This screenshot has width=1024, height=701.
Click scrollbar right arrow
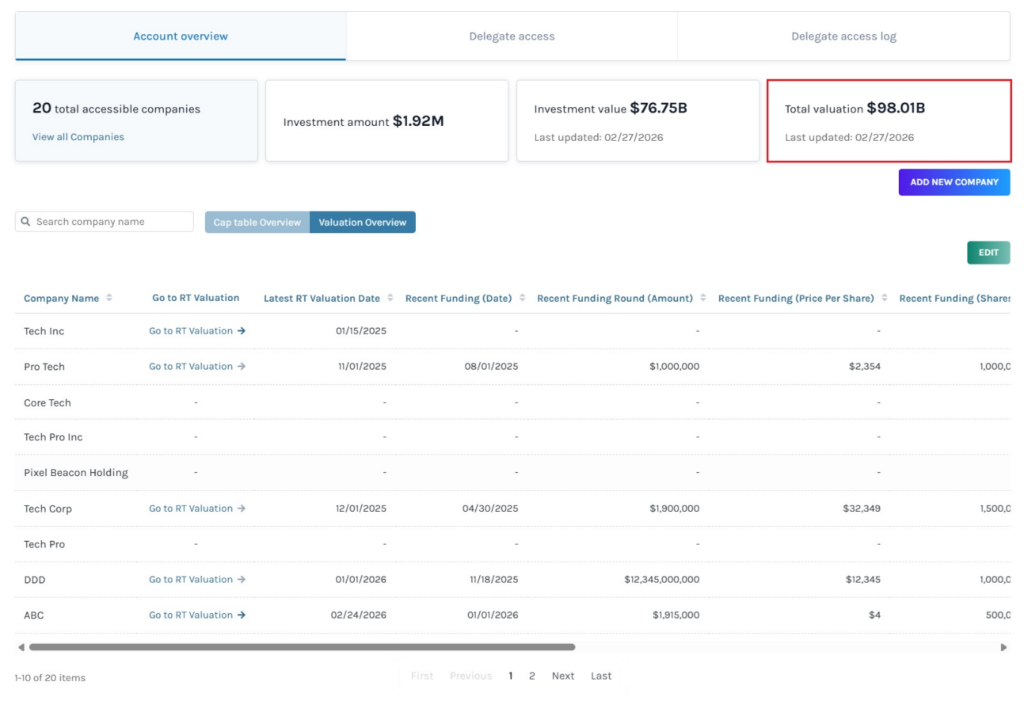pyautogui.click(x=1004, y=647)
